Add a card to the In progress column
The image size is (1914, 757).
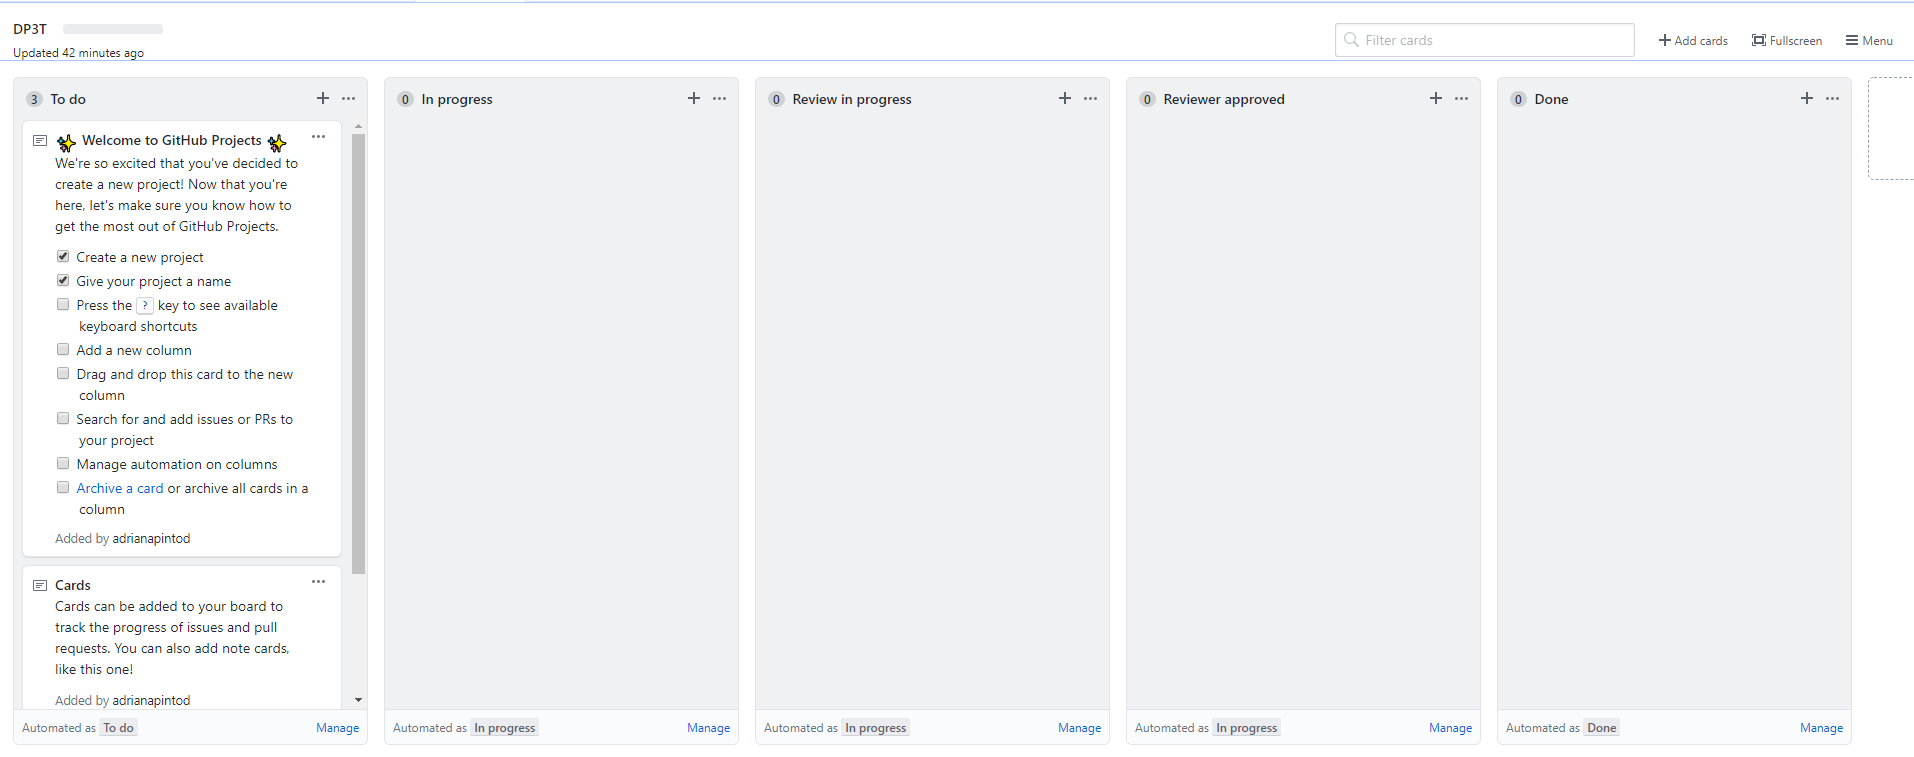click(694, 98)
